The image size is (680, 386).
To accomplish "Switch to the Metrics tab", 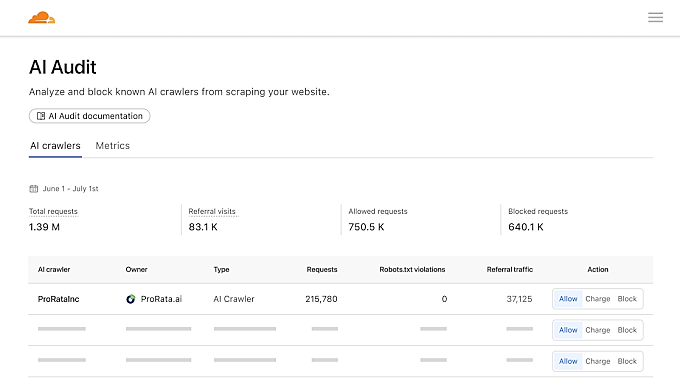I will coord(112,146).
